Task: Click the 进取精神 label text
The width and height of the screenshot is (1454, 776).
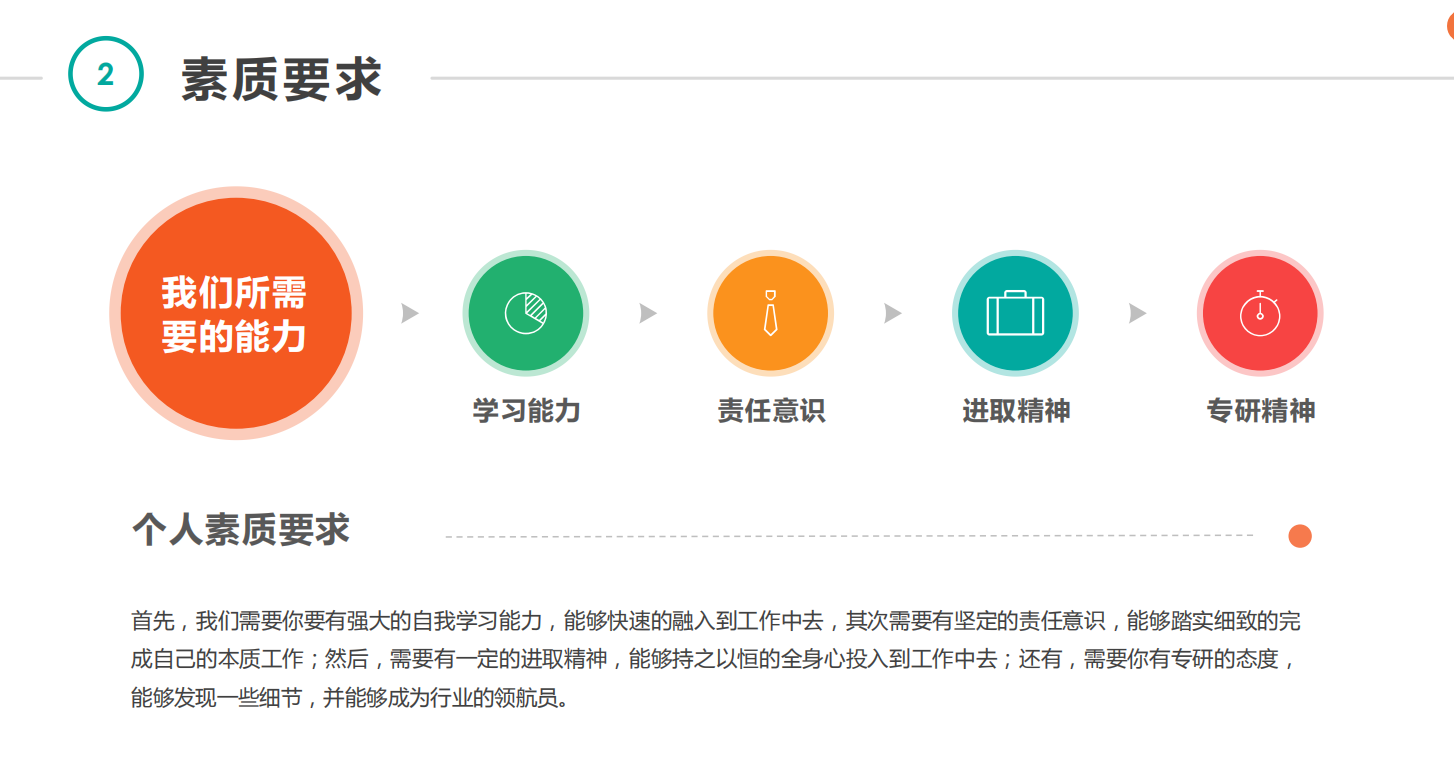Action: [x=1016, y=411]
